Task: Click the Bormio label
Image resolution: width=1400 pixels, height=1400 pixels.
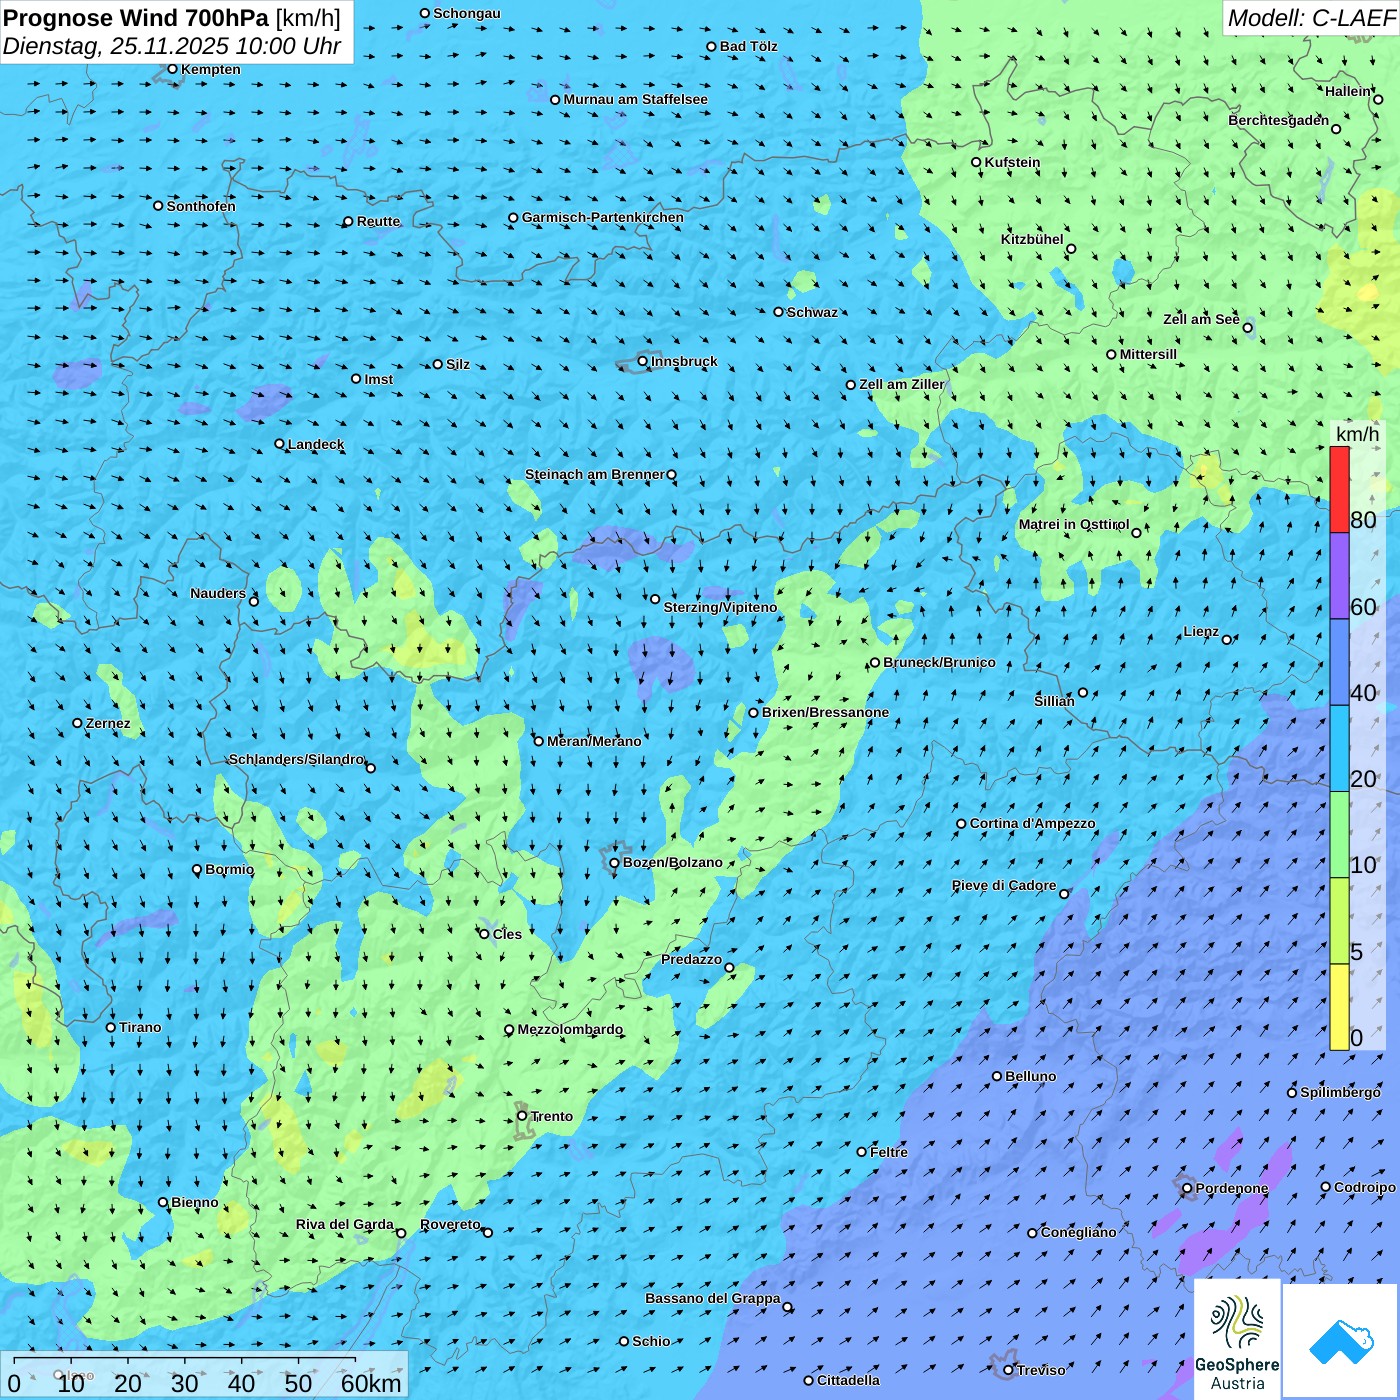Action: pos(229,869)
